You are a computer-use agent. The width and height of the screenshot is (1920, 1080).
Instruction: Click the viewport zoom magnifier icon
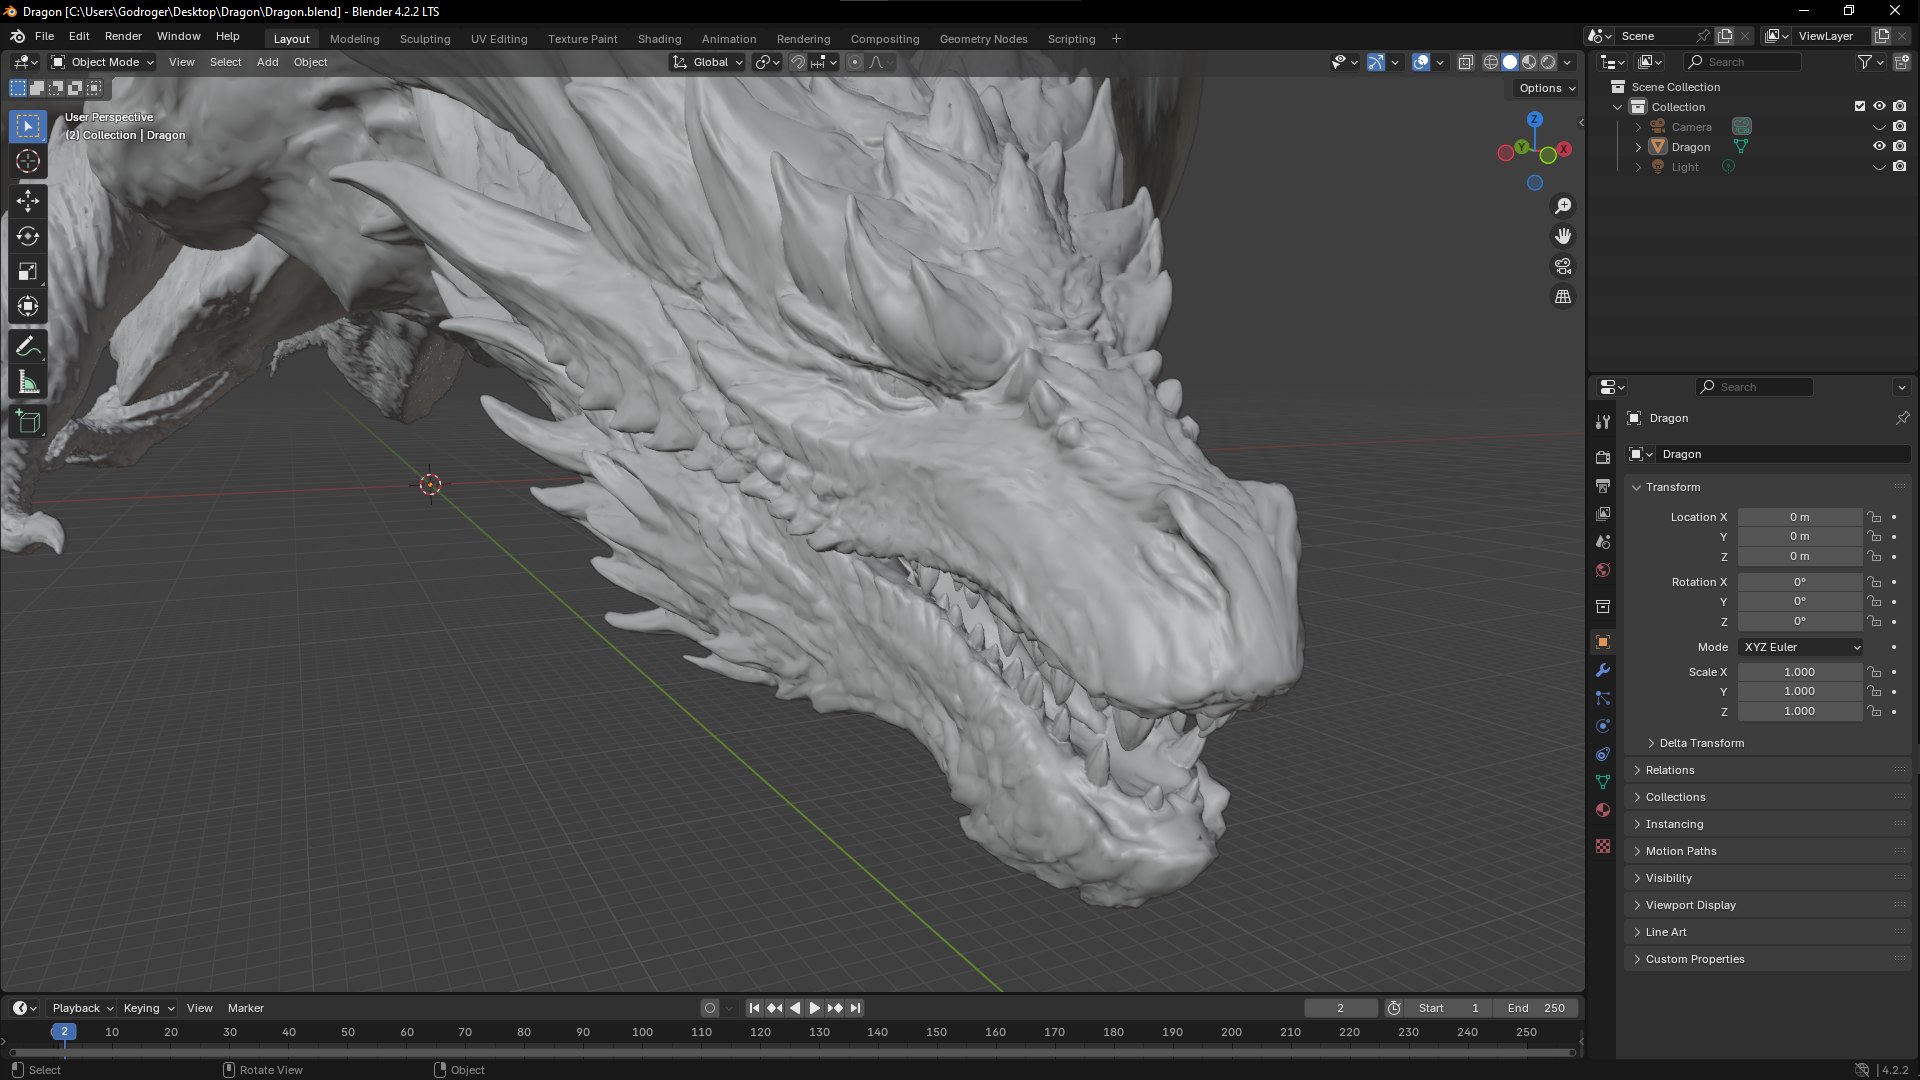coord(1563,206)
